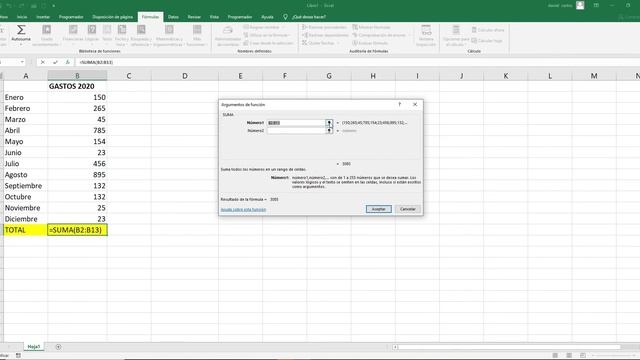Select the Septiembre cell

[x=25, y=186]
